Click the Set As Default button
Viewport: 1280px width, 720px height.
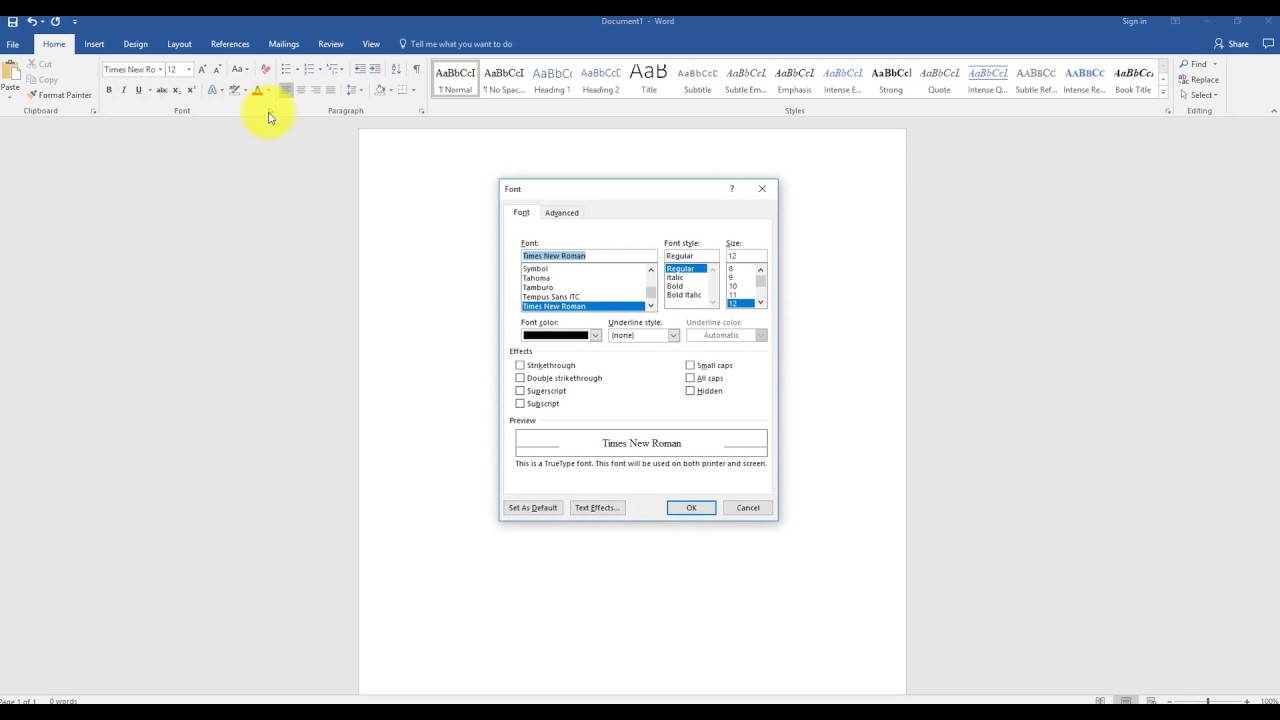(x=532, y=508)
